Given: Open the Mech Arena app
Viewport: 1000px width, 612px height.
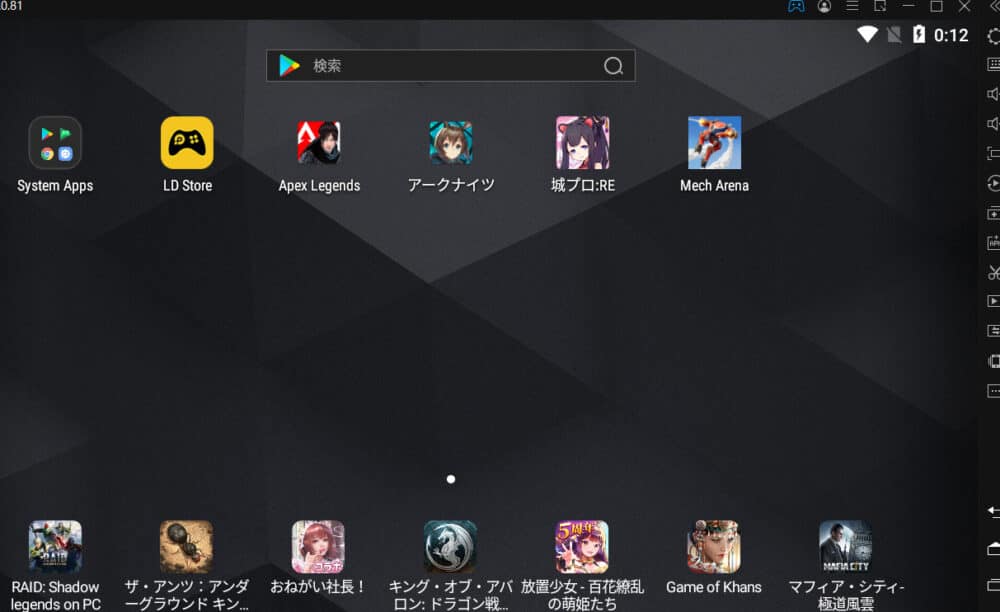Looking at the screenshot, I should tap(714, 143).
